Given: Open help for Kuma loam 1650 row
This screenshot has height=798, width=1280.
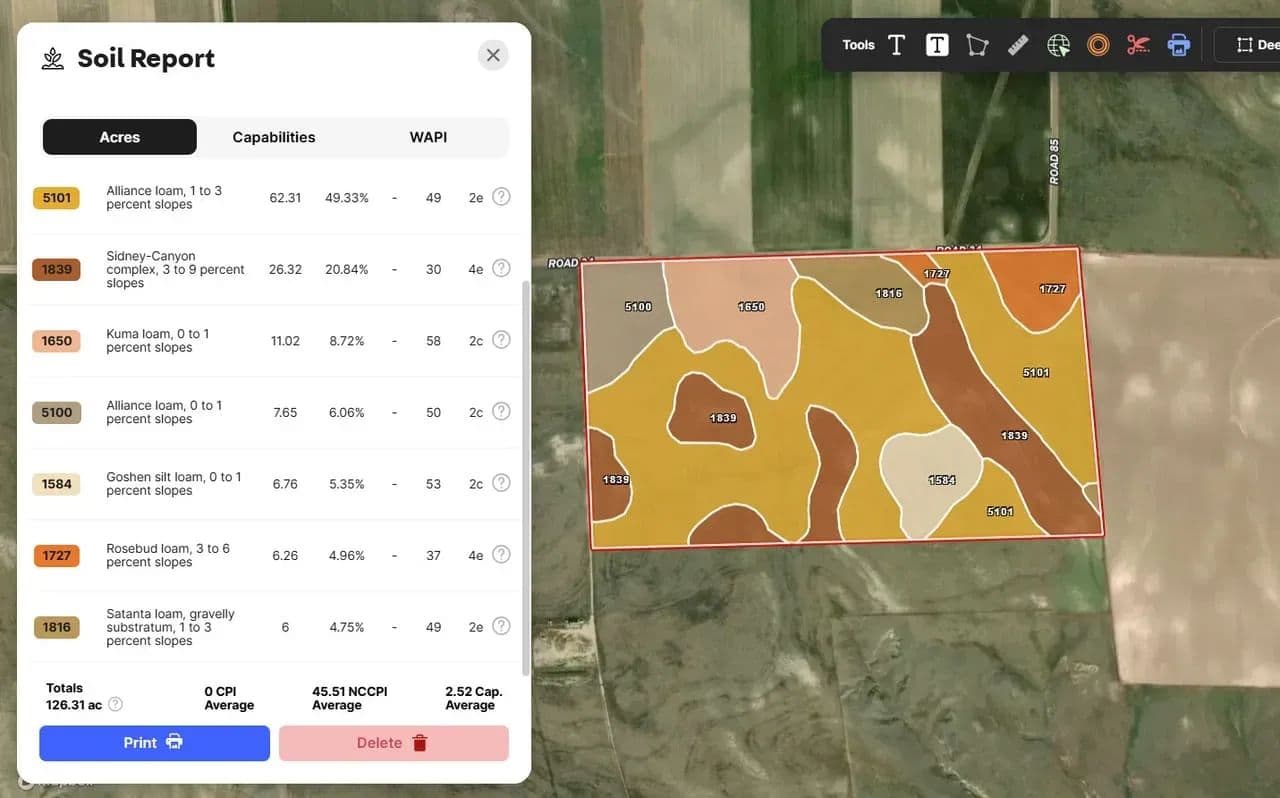Looking at the screenshot, I should click(501, 340).
